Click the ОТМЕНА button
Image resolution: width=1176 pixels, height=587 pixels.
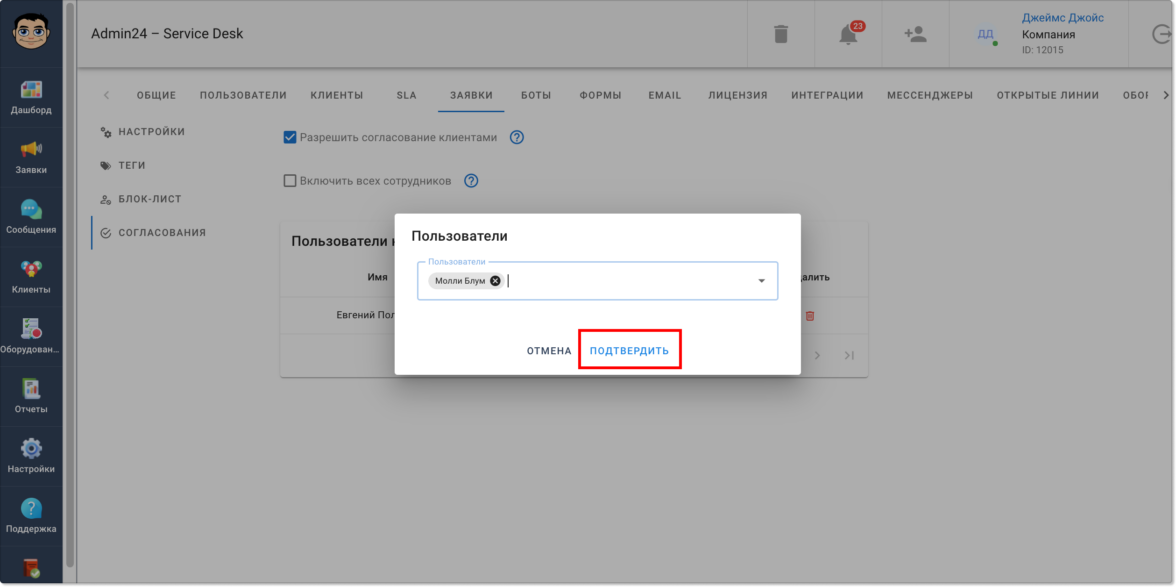click(549, 351)
